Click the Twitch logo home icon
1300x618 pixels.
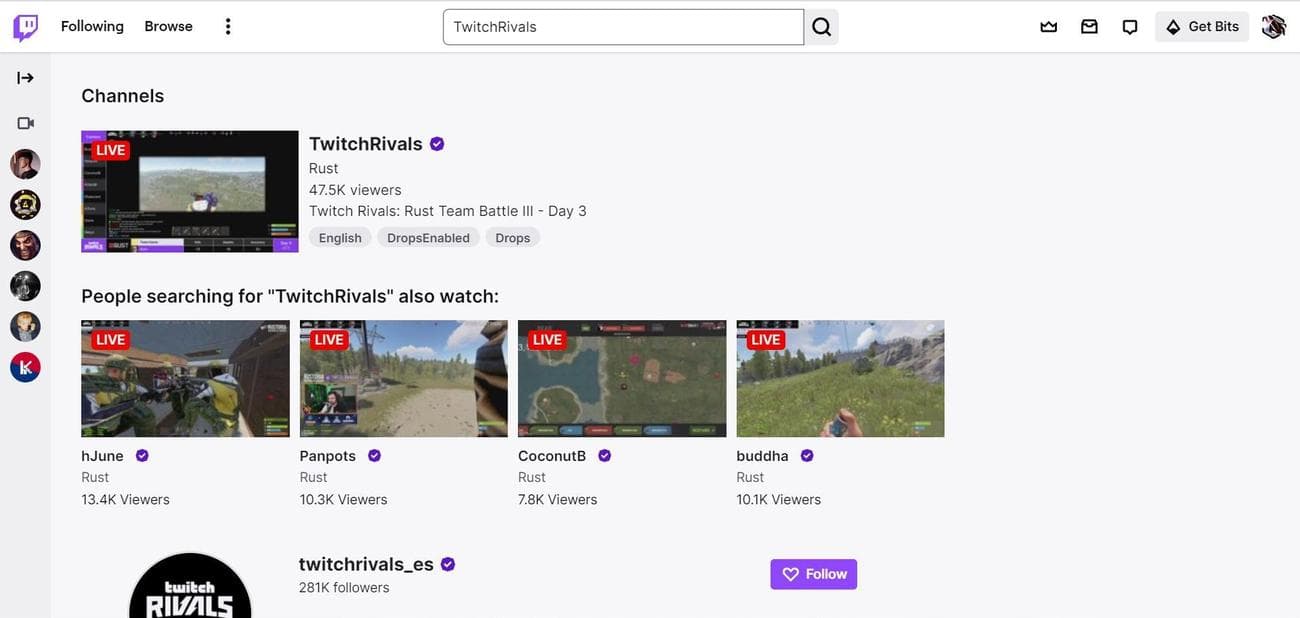(26, 27)
